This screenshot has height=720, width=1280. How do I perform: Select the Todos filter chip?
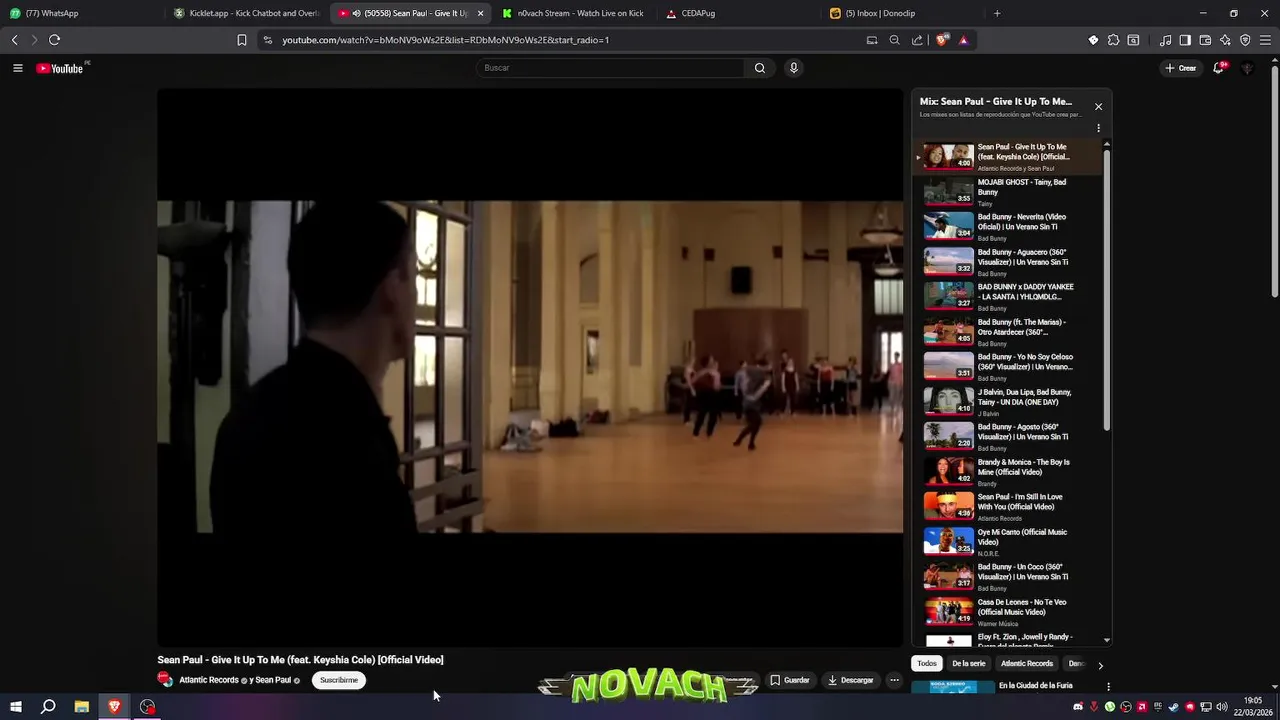(x=927, y=664)
